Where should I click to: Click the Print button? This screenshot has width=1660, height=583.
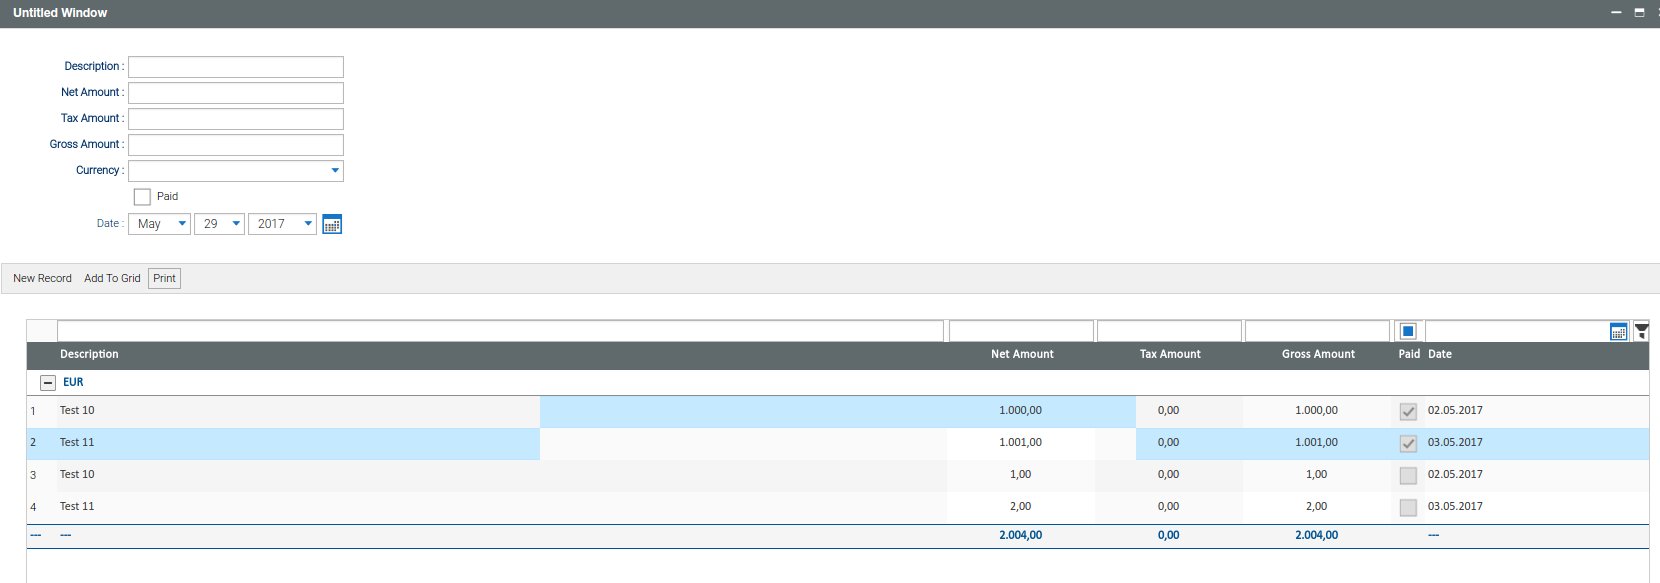tap(164, 279)
